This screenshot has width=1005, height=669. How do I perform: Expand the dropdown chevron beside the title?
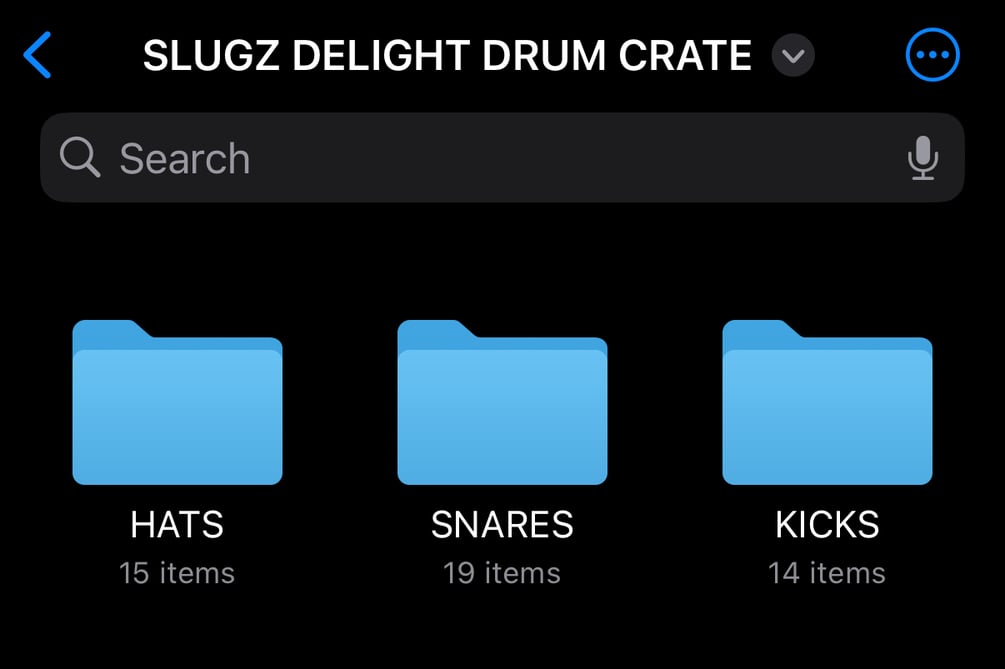793,57
